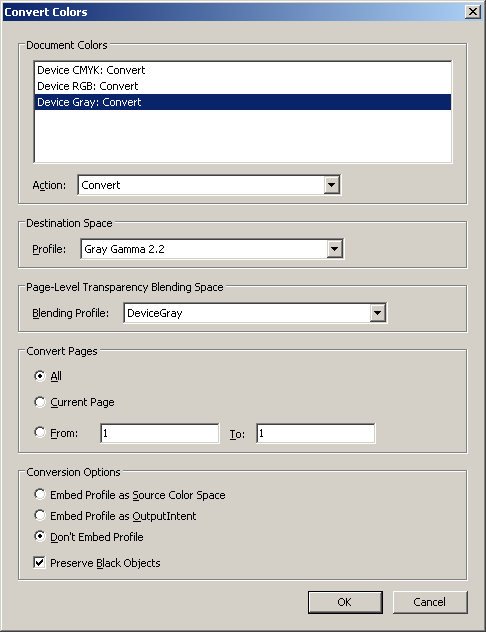Open the Blending Profile dropdown arrow
The width and height of the screenshot is (486, 632).
(x=378, y=313)
